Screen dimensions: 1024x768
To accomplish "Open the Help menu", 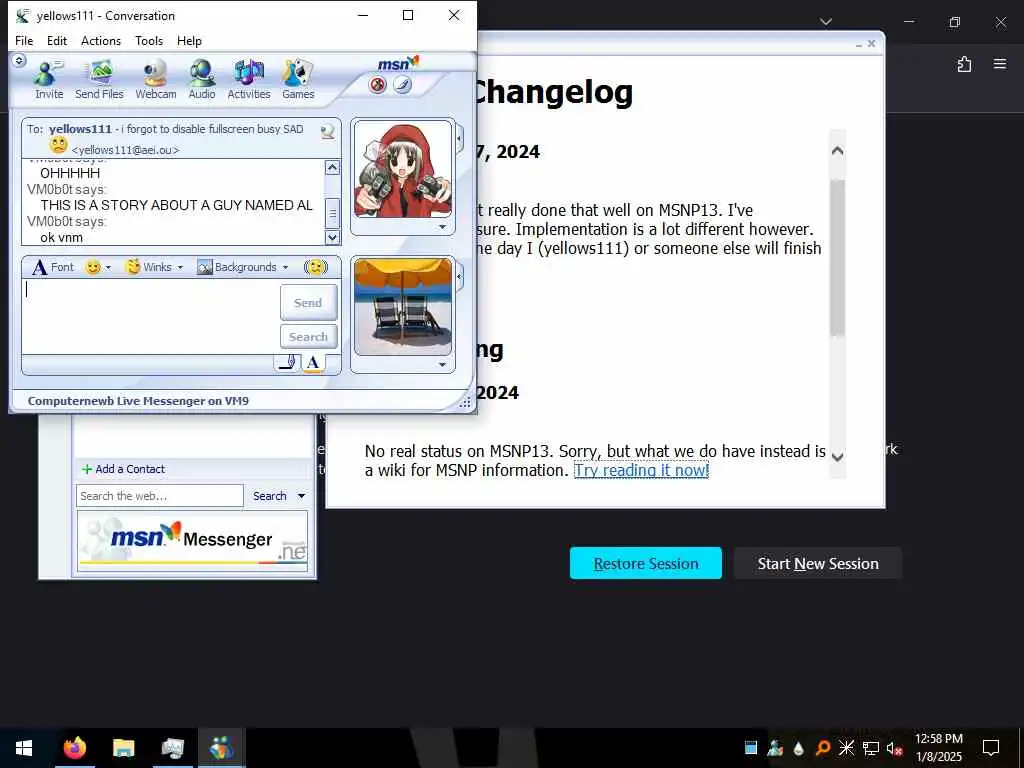I will pyautogui.click(x=189, y=40).
